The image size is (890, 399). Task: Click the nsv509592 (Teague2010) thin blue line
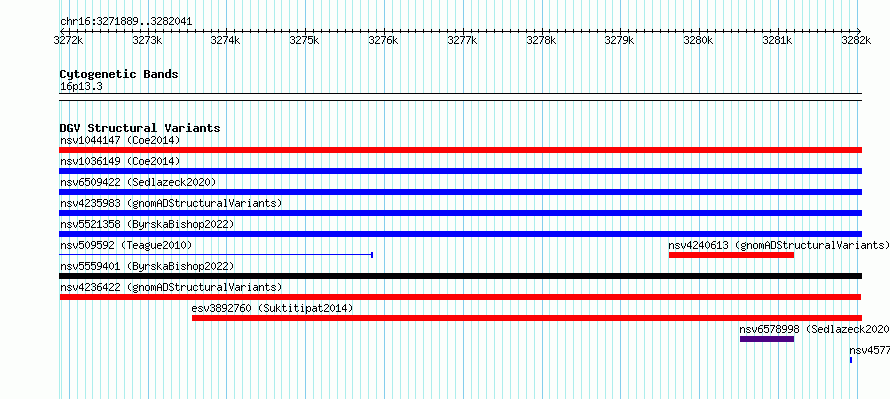point(216,255)
